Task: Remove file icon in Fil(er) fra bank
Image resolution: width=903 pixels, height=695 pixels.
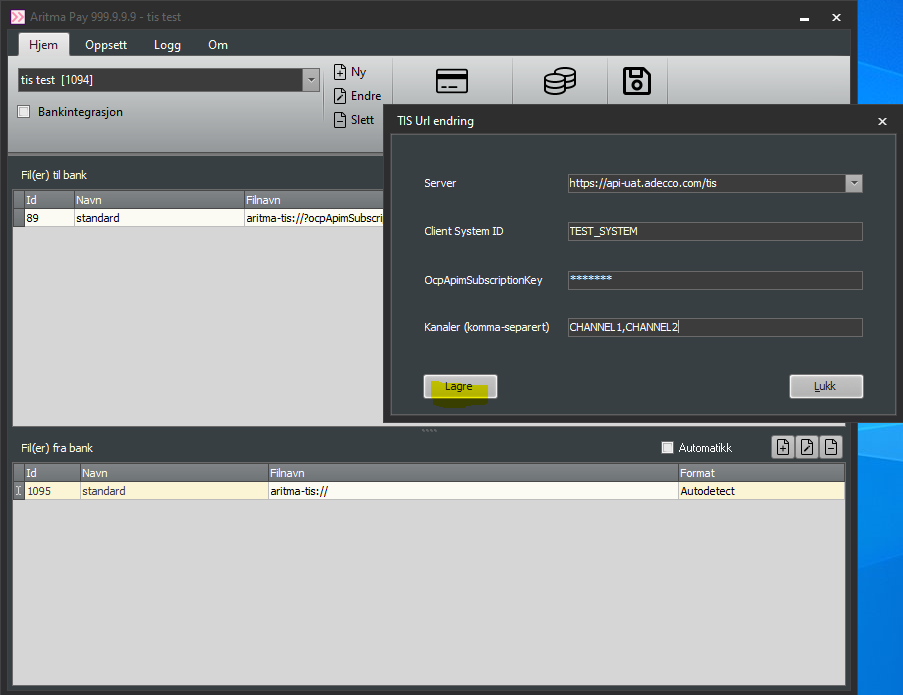Action: pos(831,447)
